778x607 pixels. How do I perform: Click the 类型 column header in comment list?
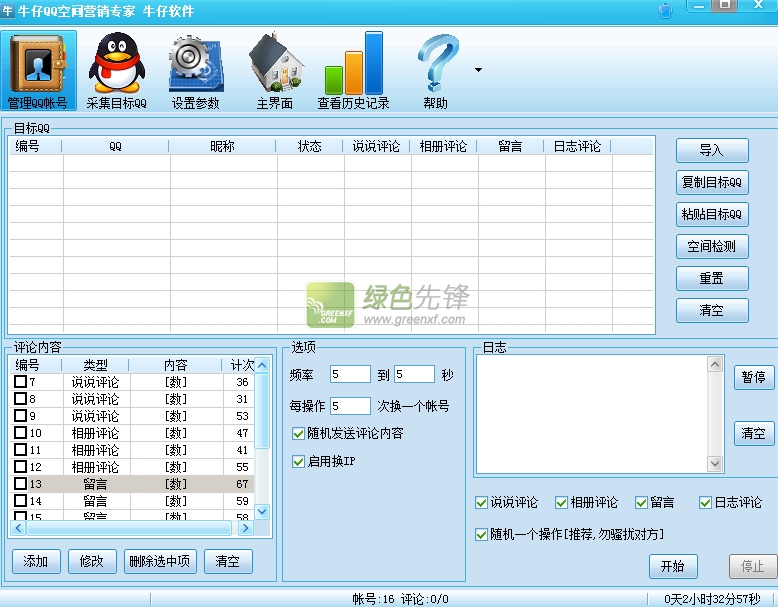click(95, 365)
